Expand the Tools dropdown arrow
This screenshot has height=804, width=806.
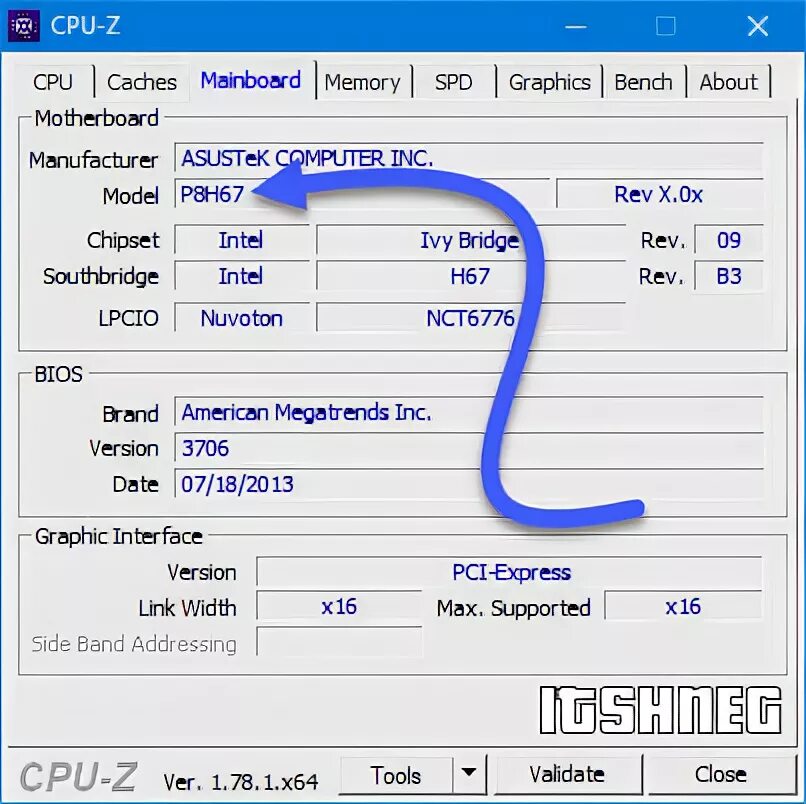(469, 775)
